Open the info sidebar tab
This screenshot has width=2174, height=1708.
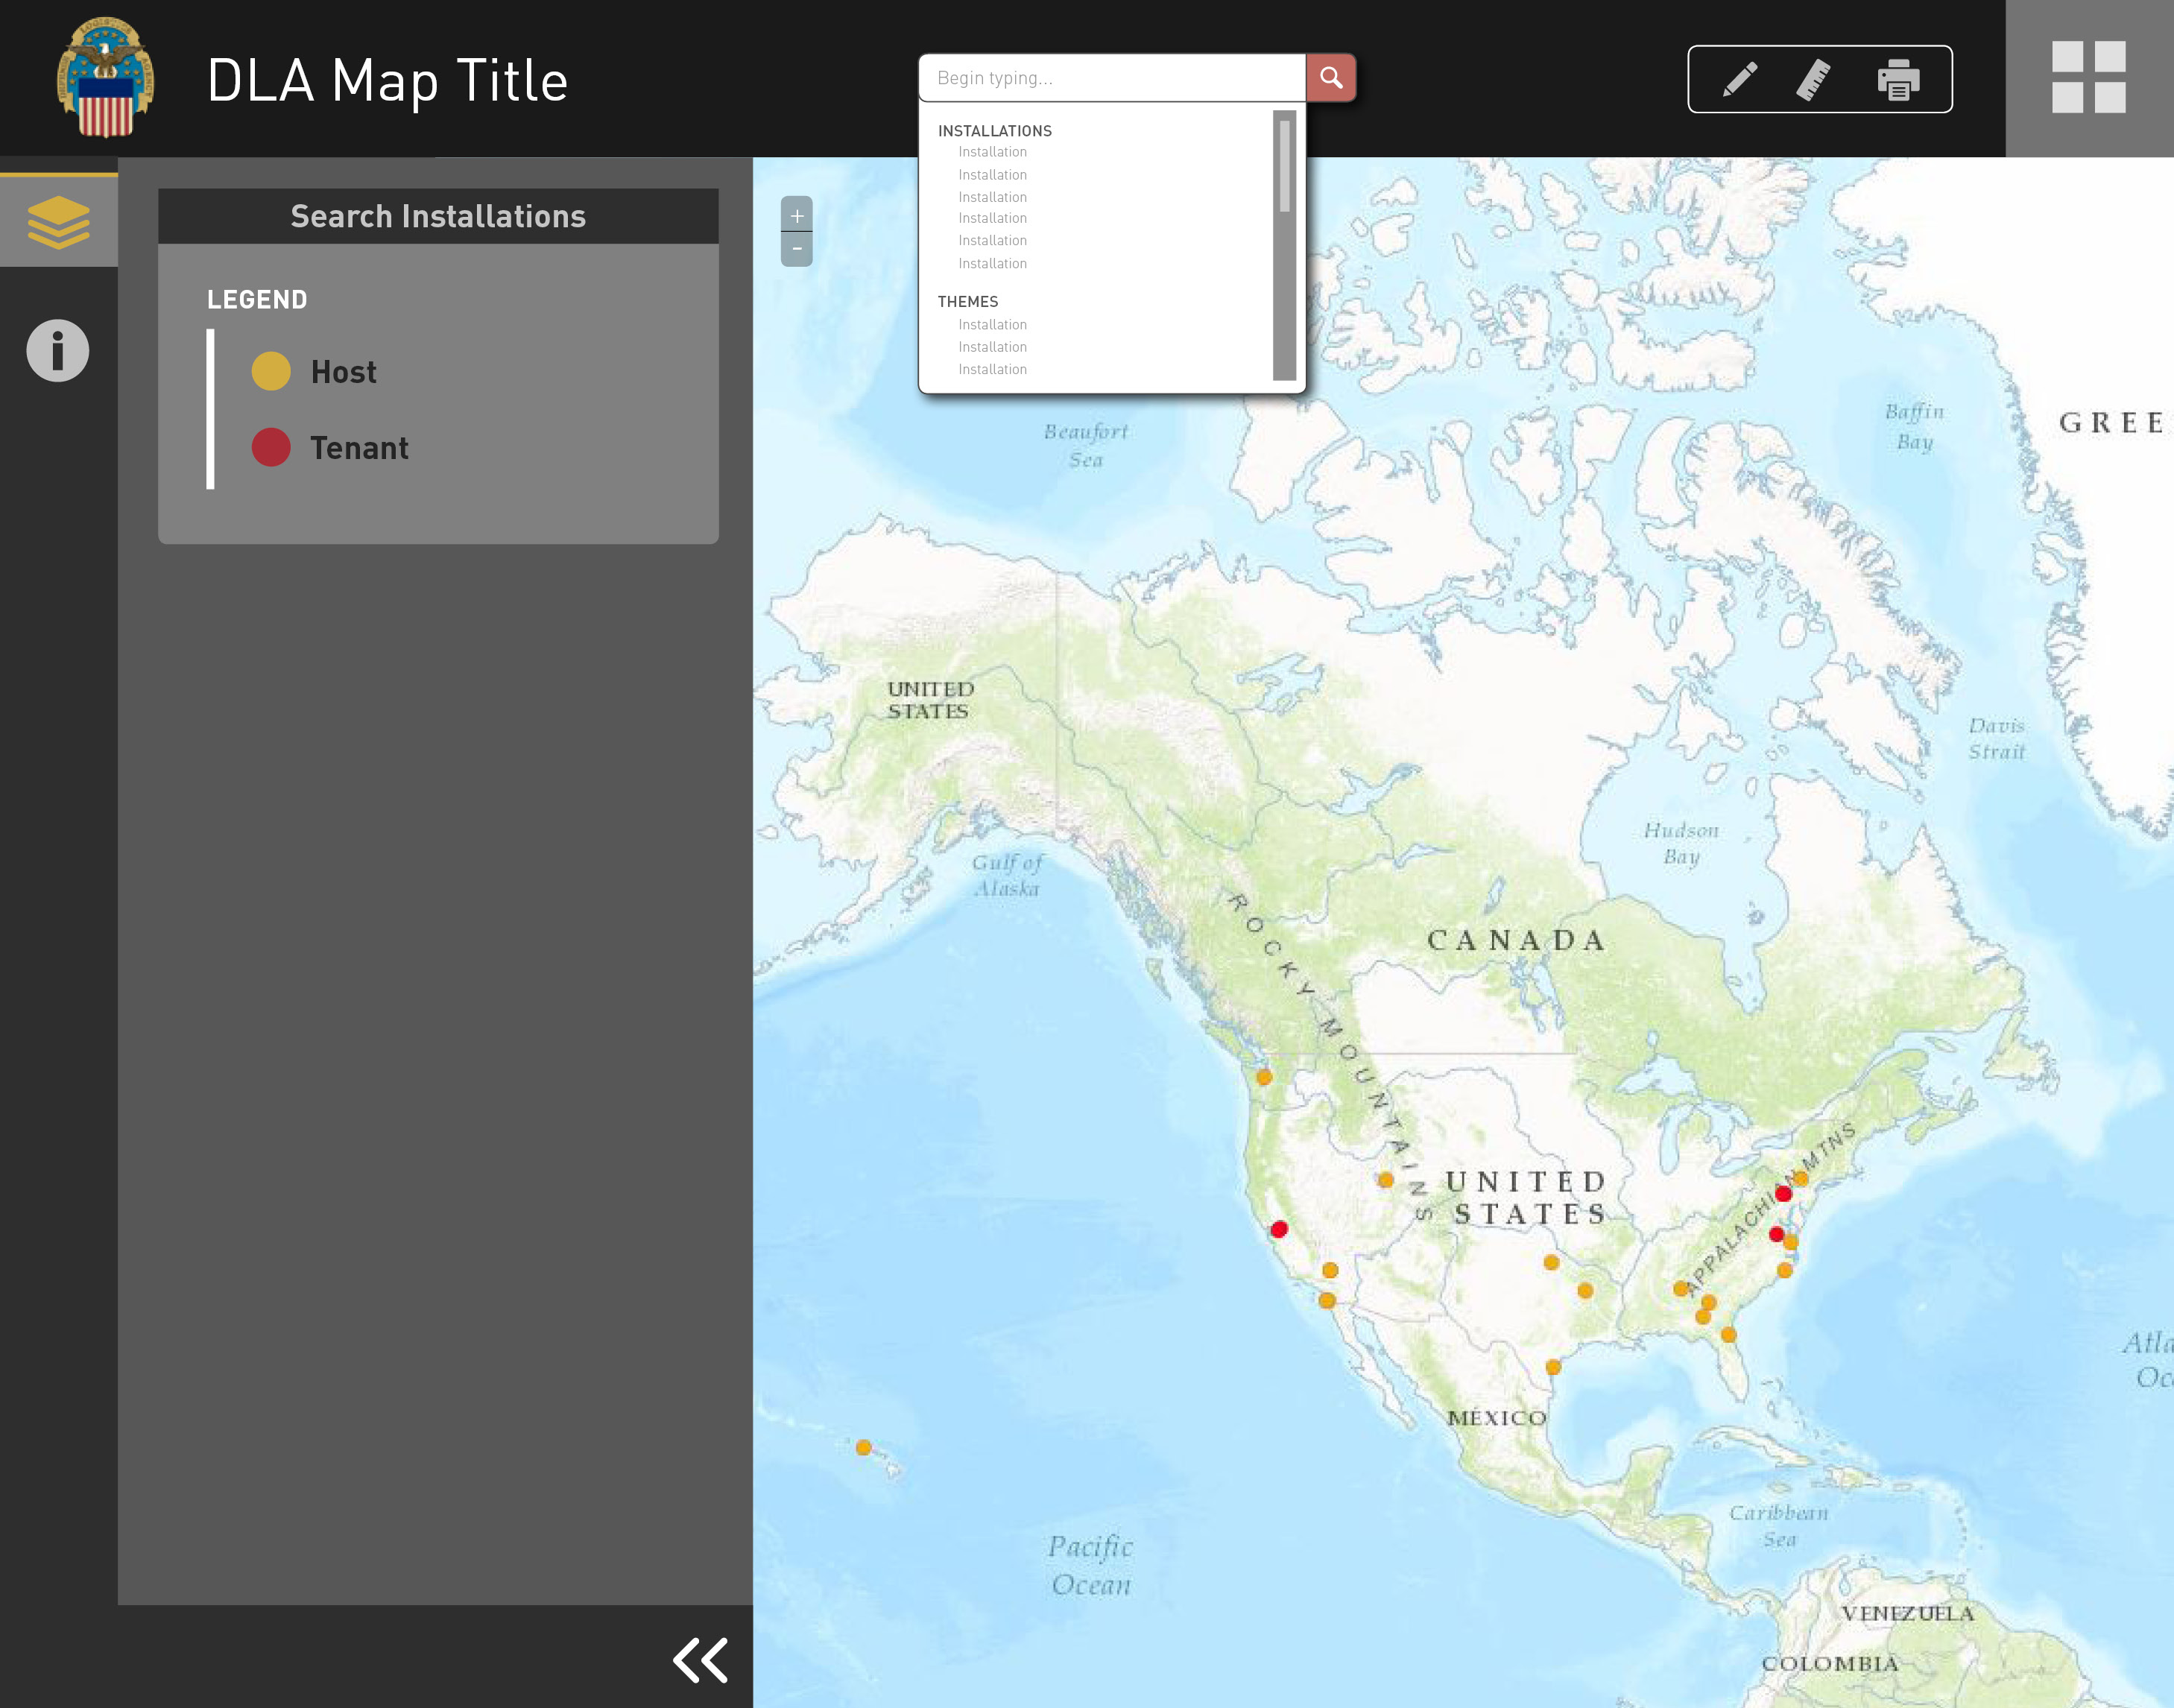click(58, 351)
